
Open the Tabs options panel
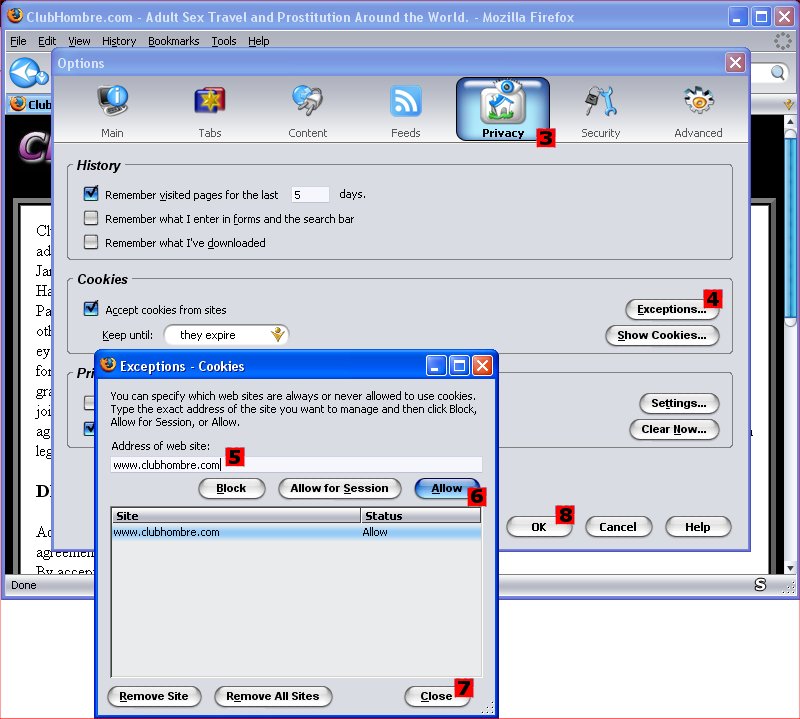[210, 110]
